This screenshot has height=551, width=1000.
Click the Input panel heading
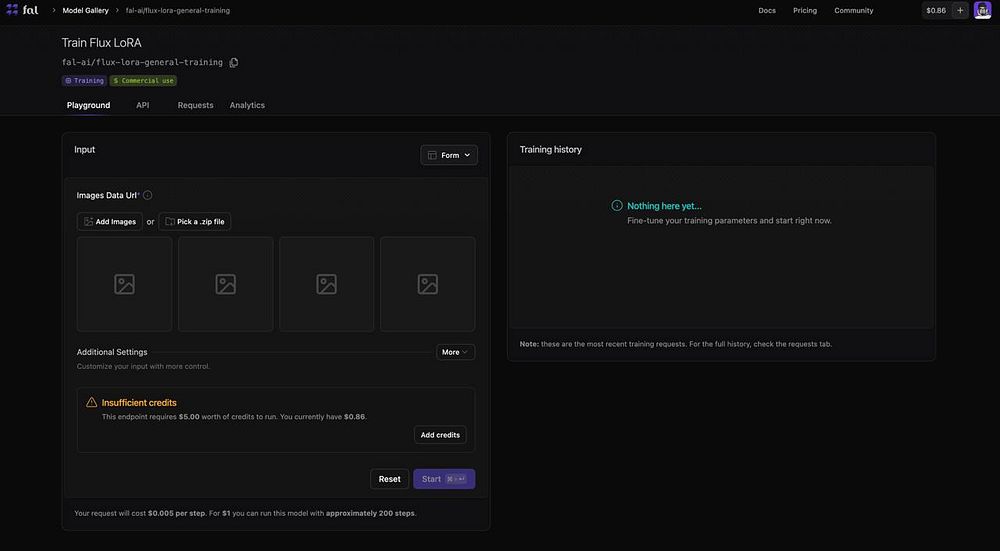[84, 149]
